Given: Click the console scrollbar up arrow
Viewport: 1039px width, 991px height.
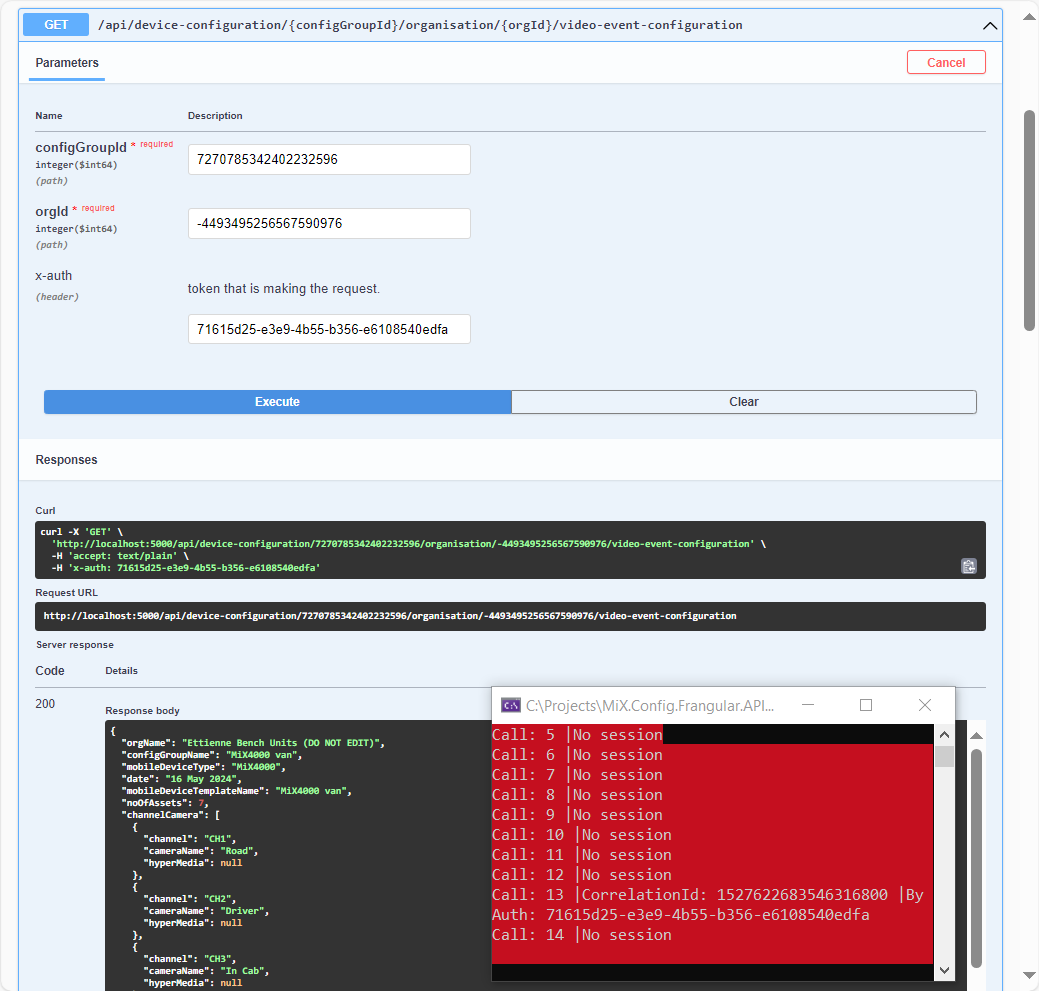Looking at the screenshot, I should tap(944, 735).
